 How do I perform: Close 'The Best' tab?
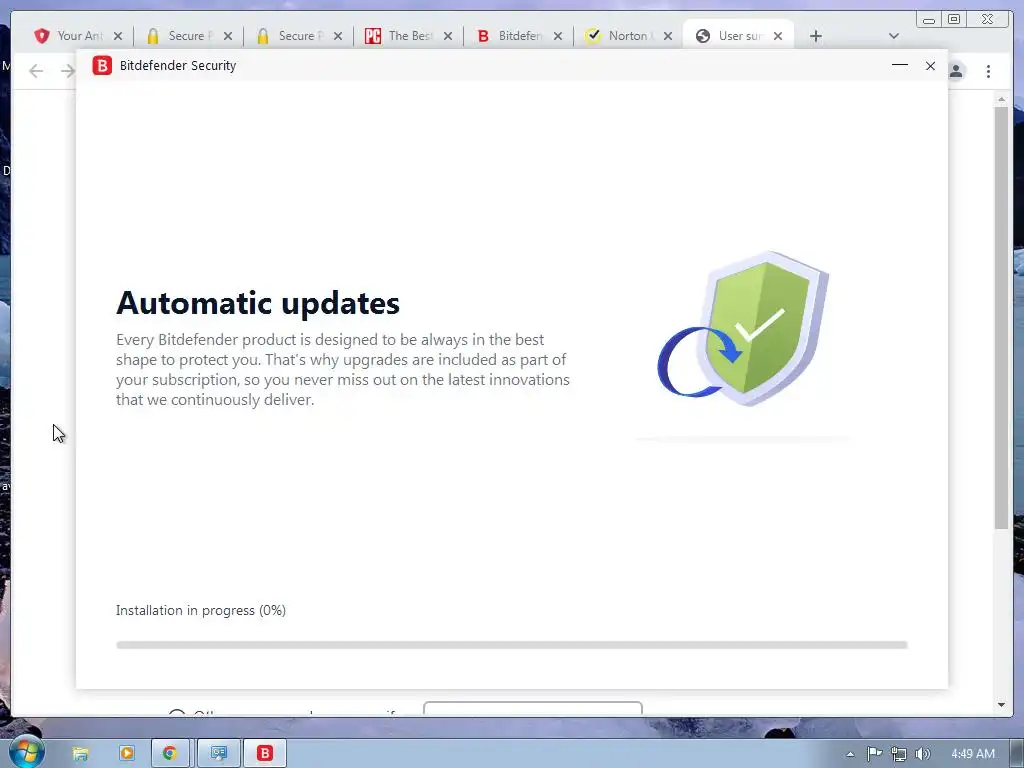tap(447, 36)
